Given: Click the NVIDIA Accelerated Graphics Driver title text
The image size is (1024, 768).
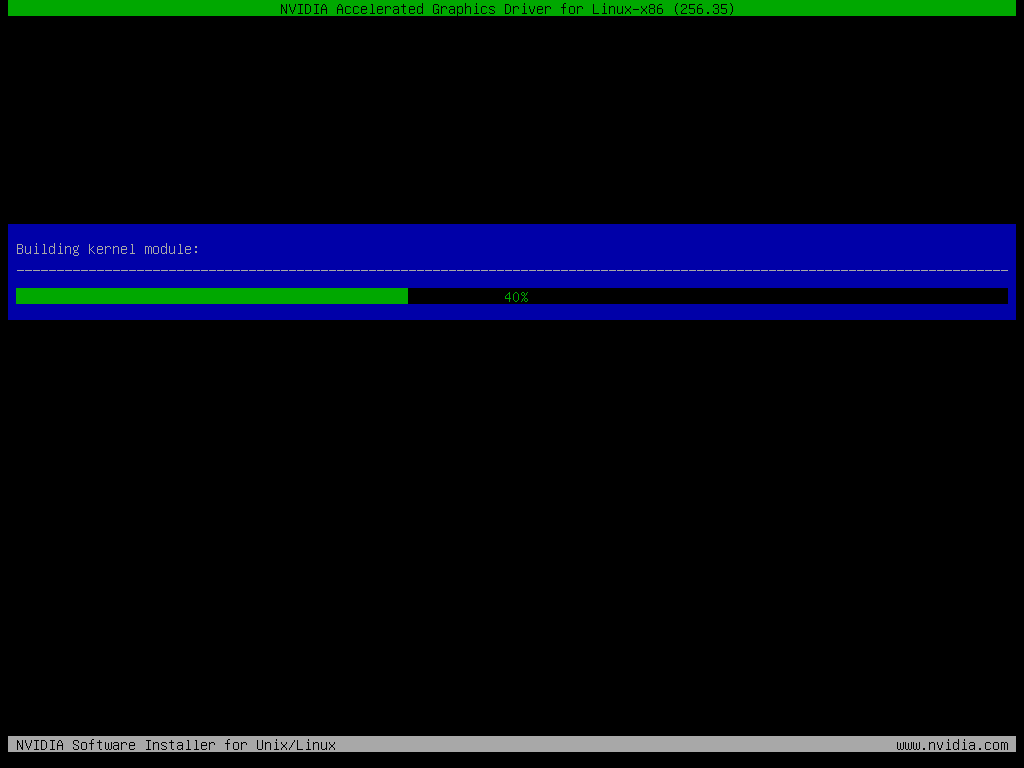Looking at the screenshot, I should (507, 9).
